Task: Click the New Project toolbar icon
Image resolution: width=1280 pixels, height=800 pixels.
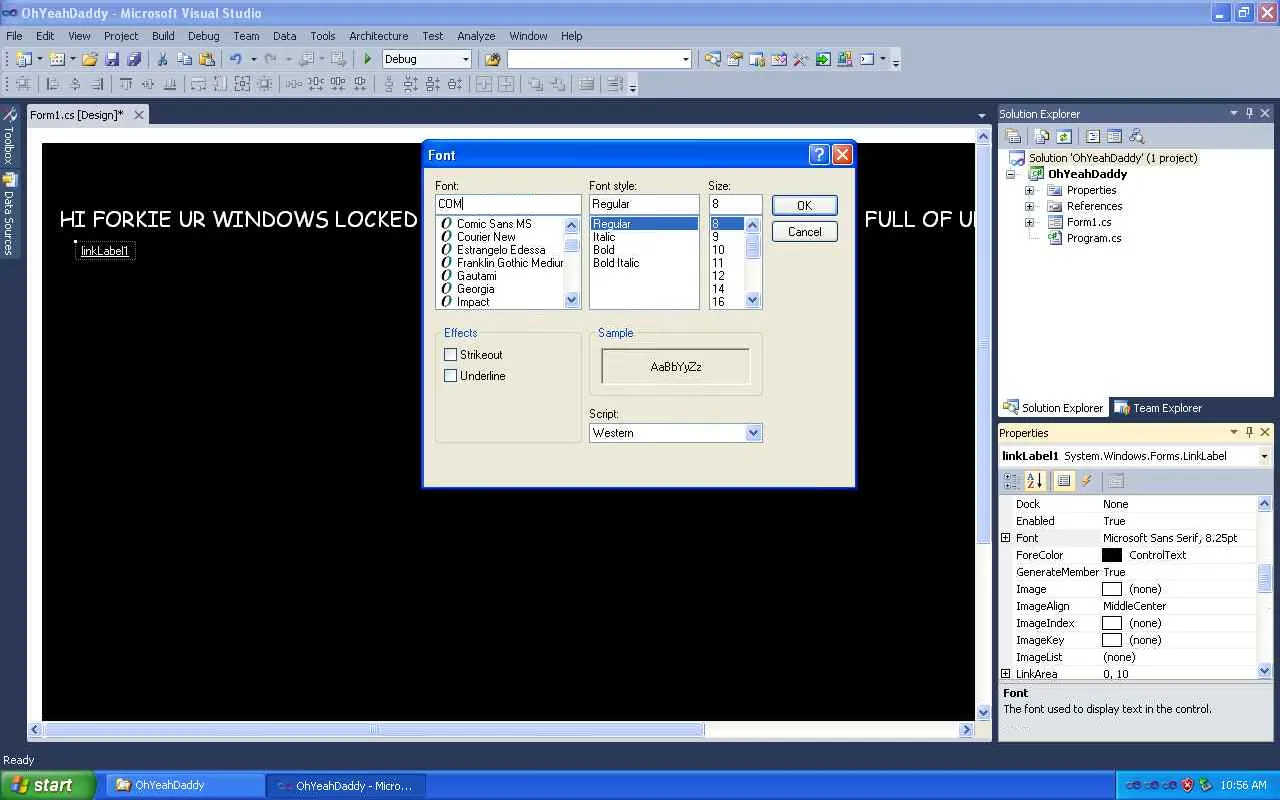Action: (23, 60)
